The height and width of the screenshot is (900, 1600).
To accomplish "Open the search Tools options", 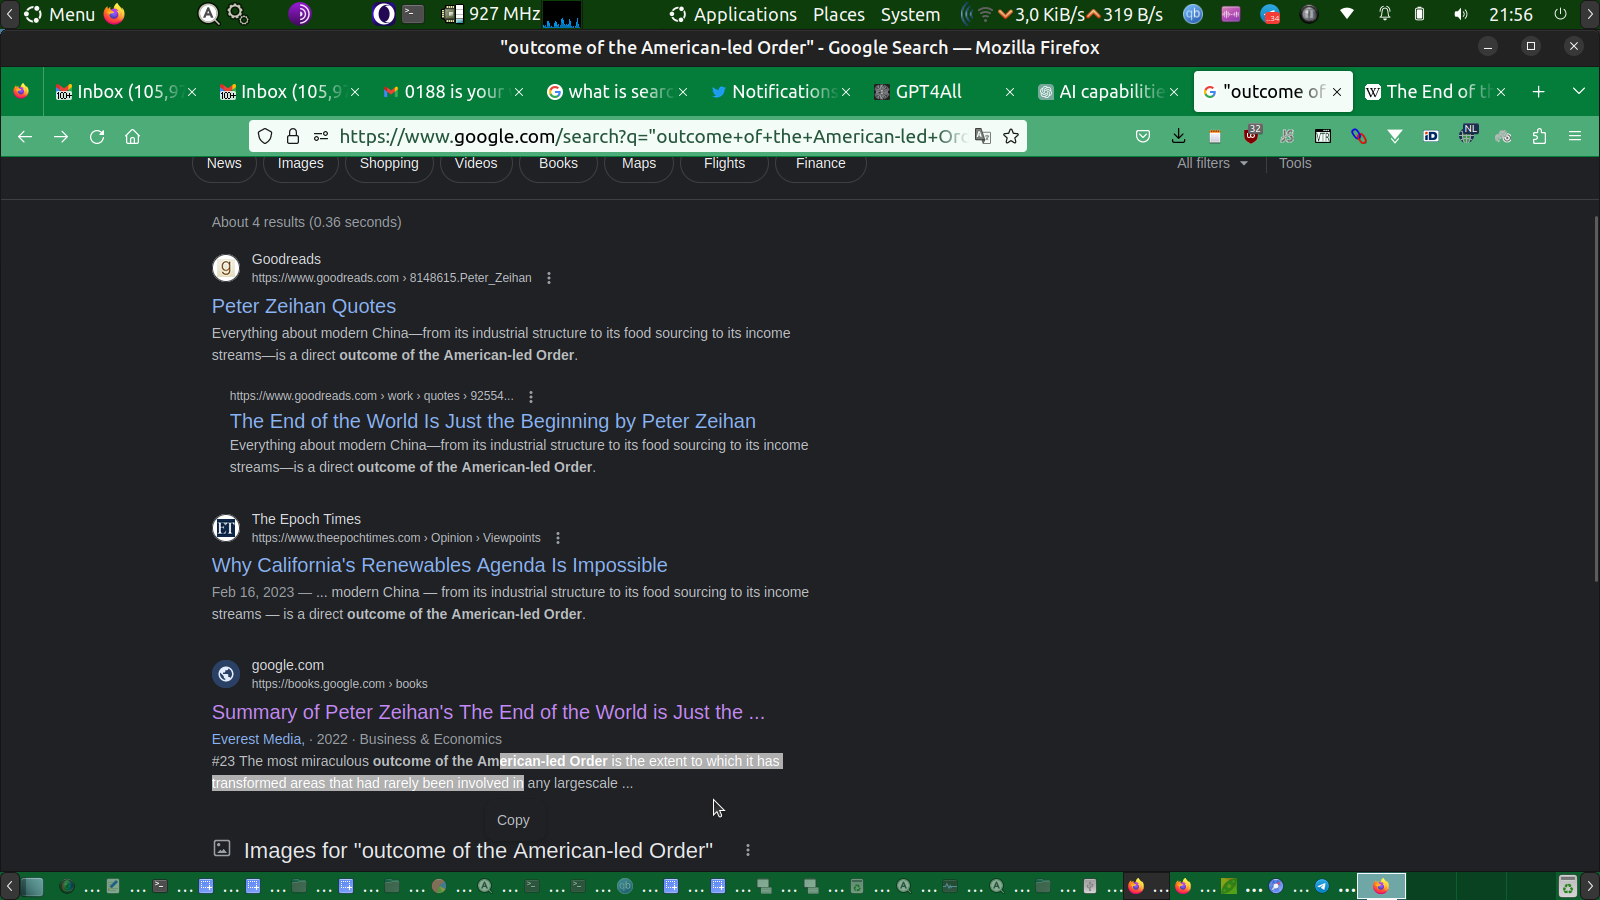I will 1295,163.
